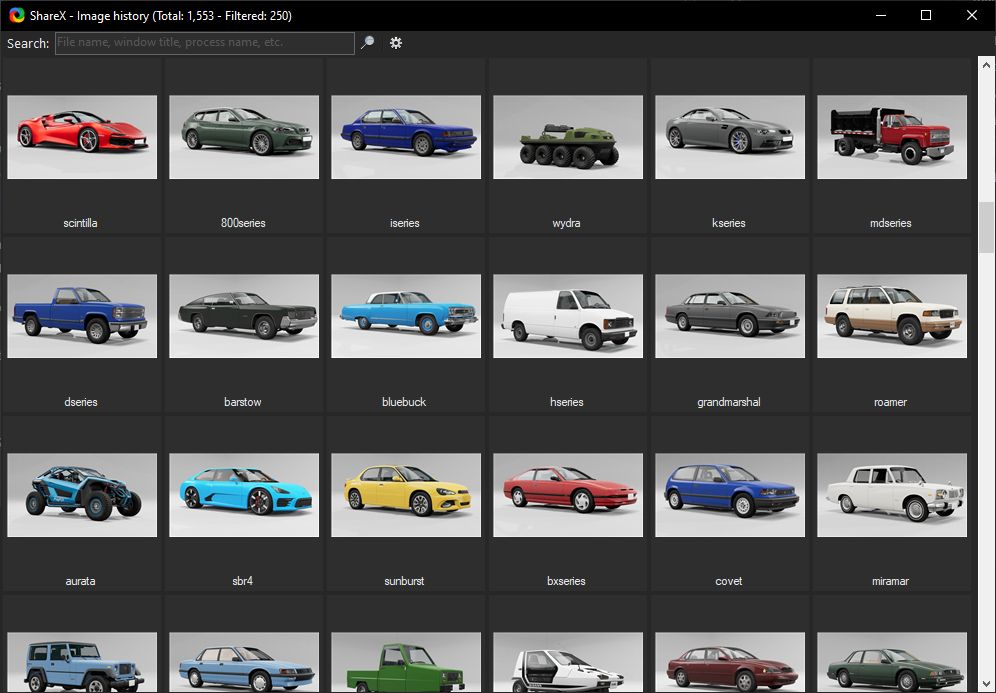Click the 'bxseries' file name label
This screenshot has height=693, width=996.
point(567,581)
